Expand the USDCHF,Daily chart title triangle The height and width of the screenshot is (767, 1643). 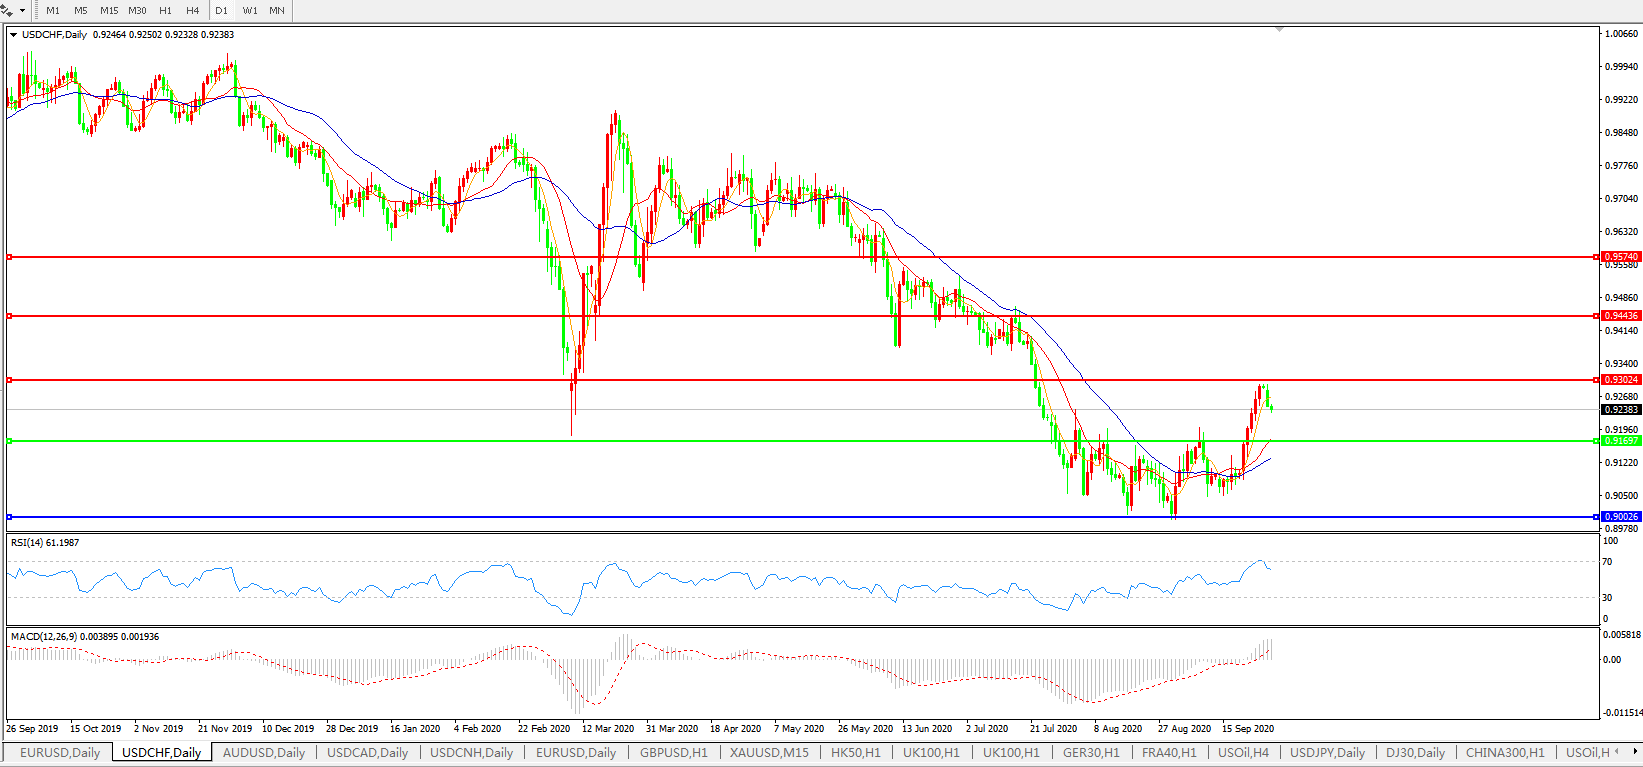click(14, 35)
